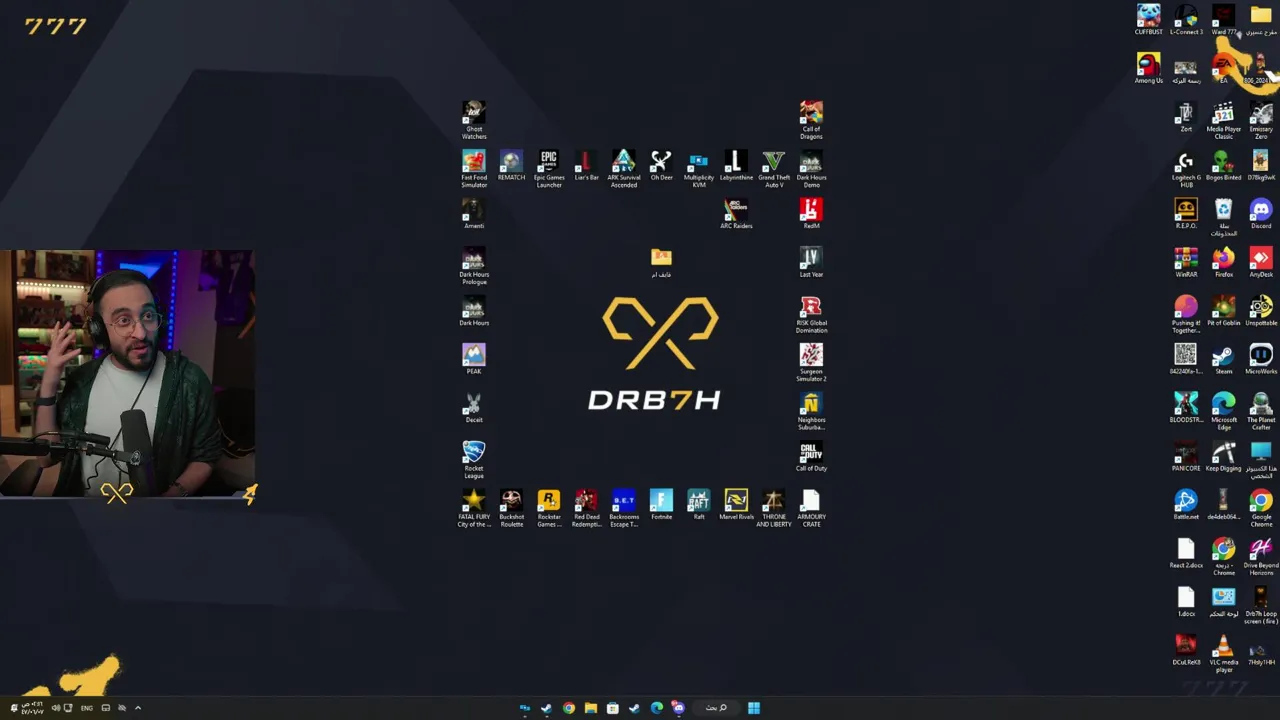
Task: Show hidden system tray icons chevron
Action: click(x=138, y=708)
